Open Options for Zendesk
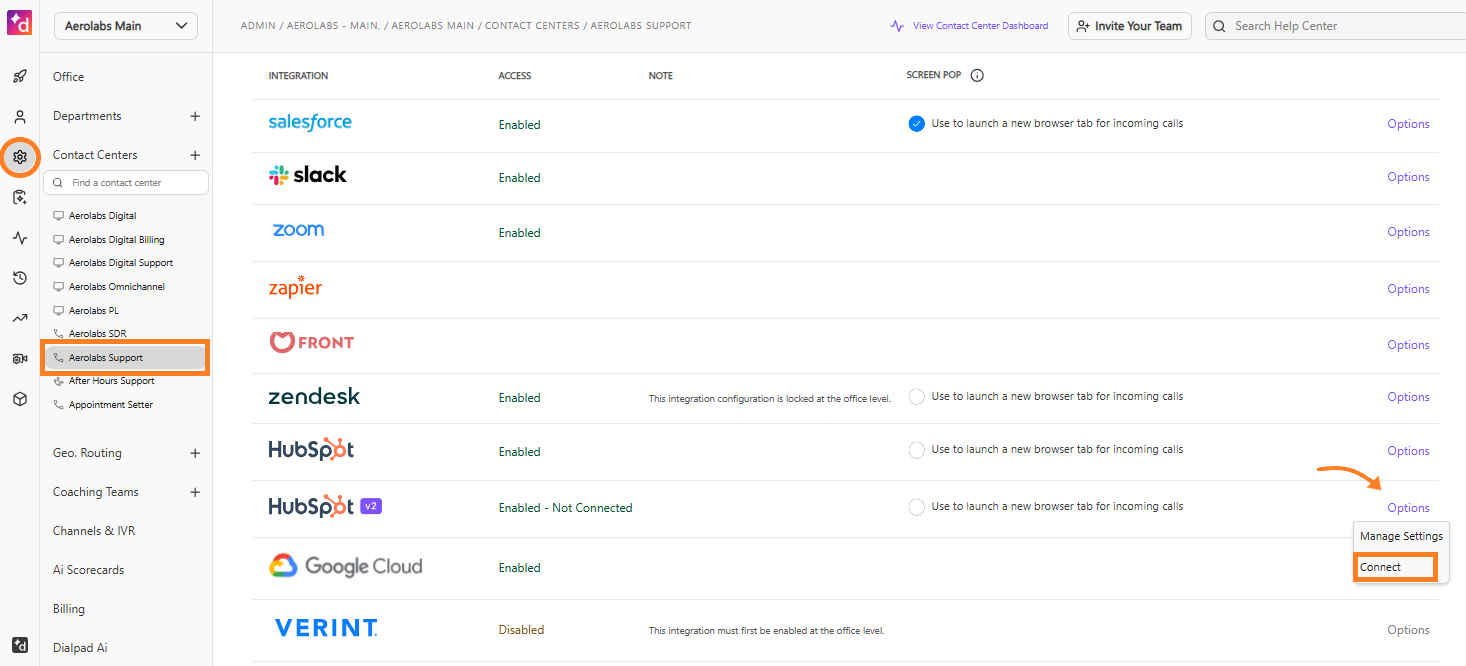Screen dimensions: 1466x666 coord(1408,397)
